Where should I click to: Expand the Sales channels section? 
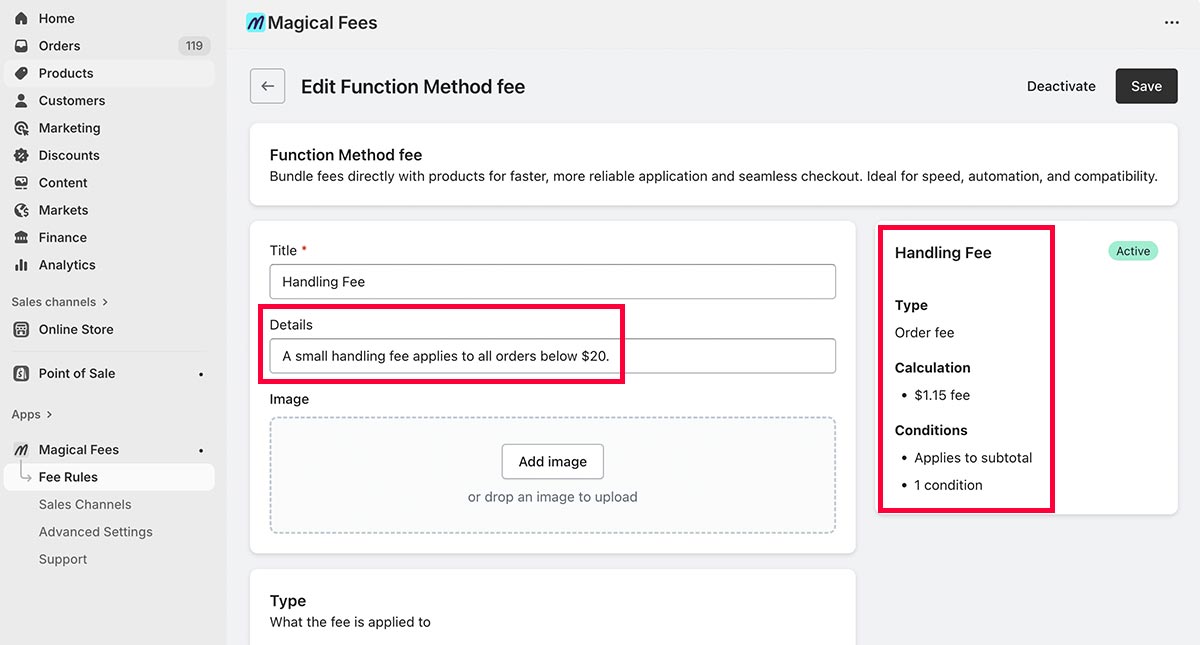tap(105, 302)
